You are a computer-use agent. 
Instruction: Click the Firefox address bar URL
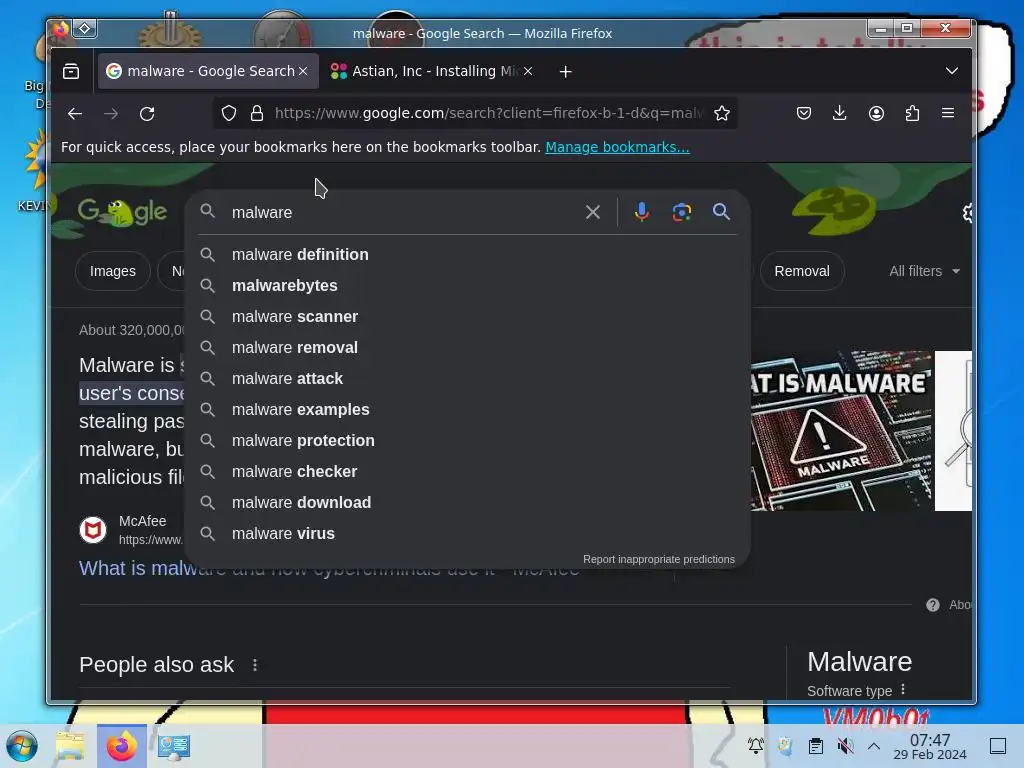pos(488,114)
